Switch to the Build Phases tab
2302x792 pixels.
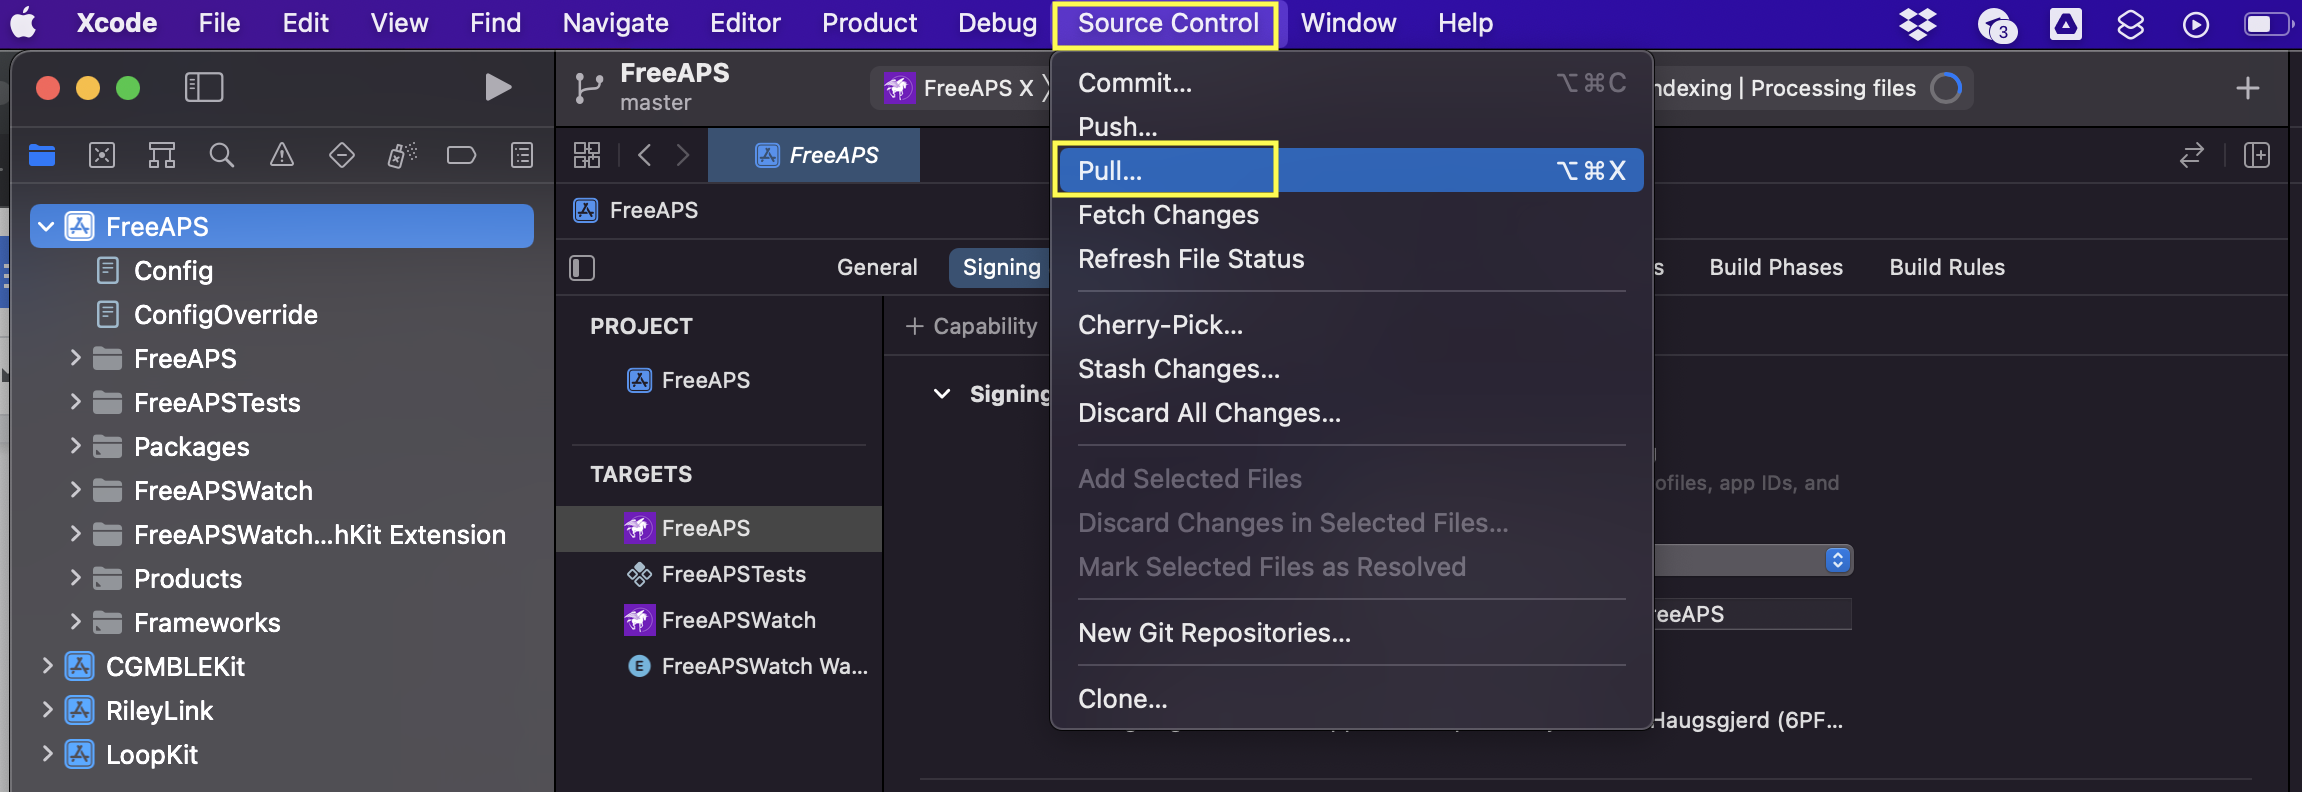(1776, 267)
